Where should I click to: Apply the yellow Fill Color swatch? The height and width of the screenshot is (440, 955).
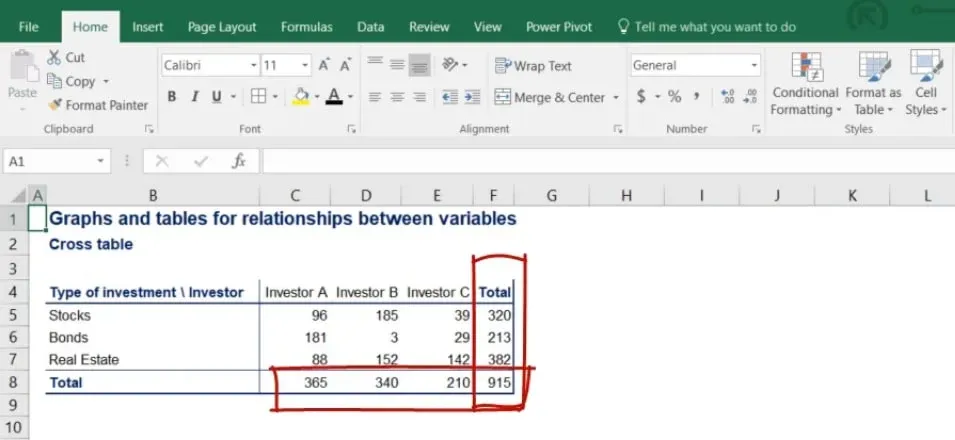click(300, 97)
